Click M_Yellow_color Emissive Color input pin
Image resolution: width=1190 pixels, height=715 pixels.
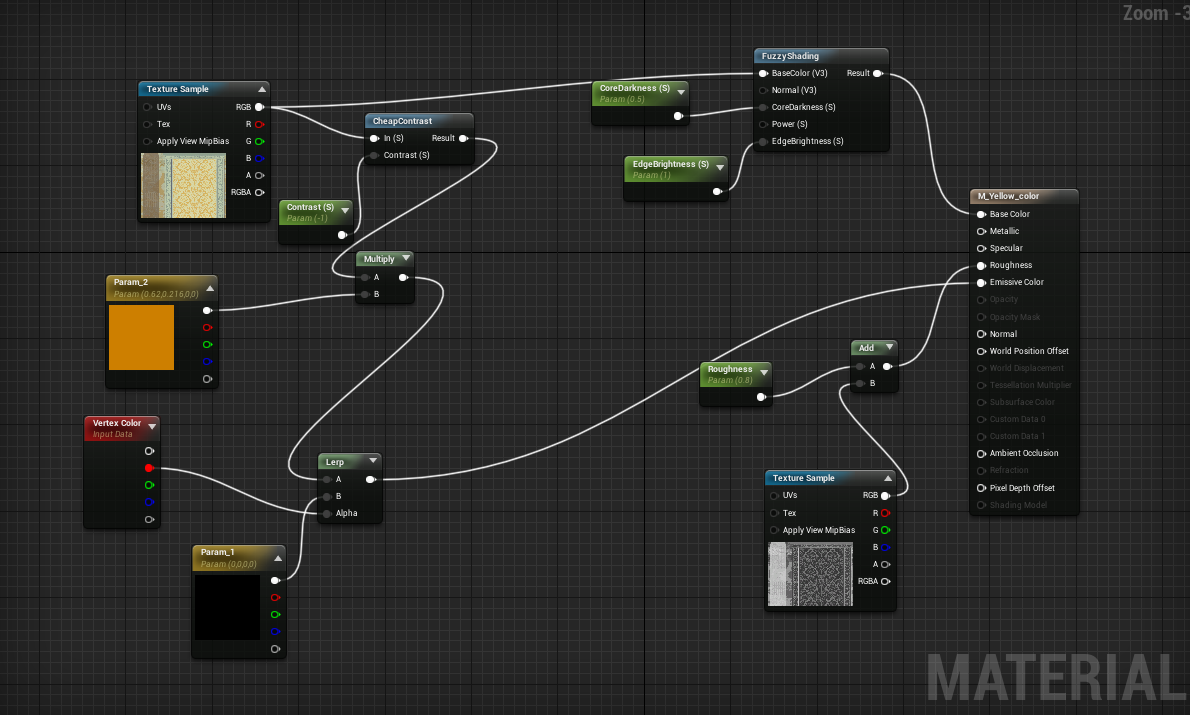click(981, 282)
